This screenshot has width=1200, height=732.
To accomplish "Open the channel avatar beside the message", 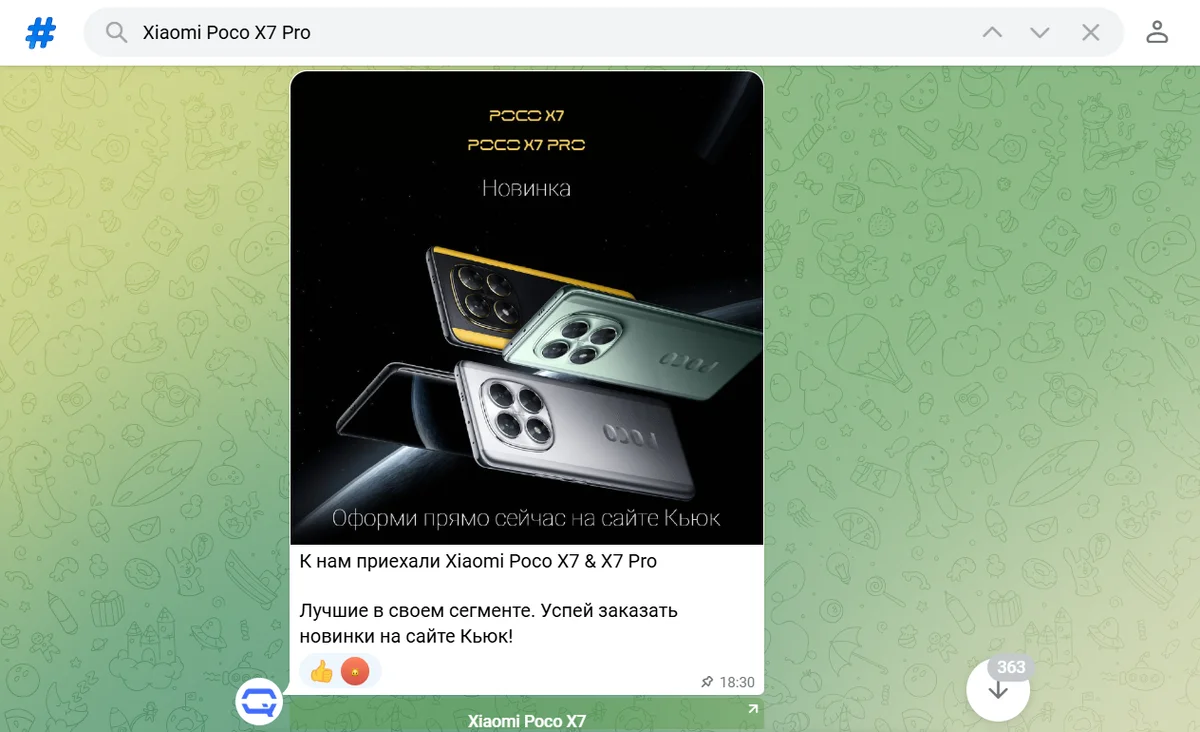I will tap(259, 701).
